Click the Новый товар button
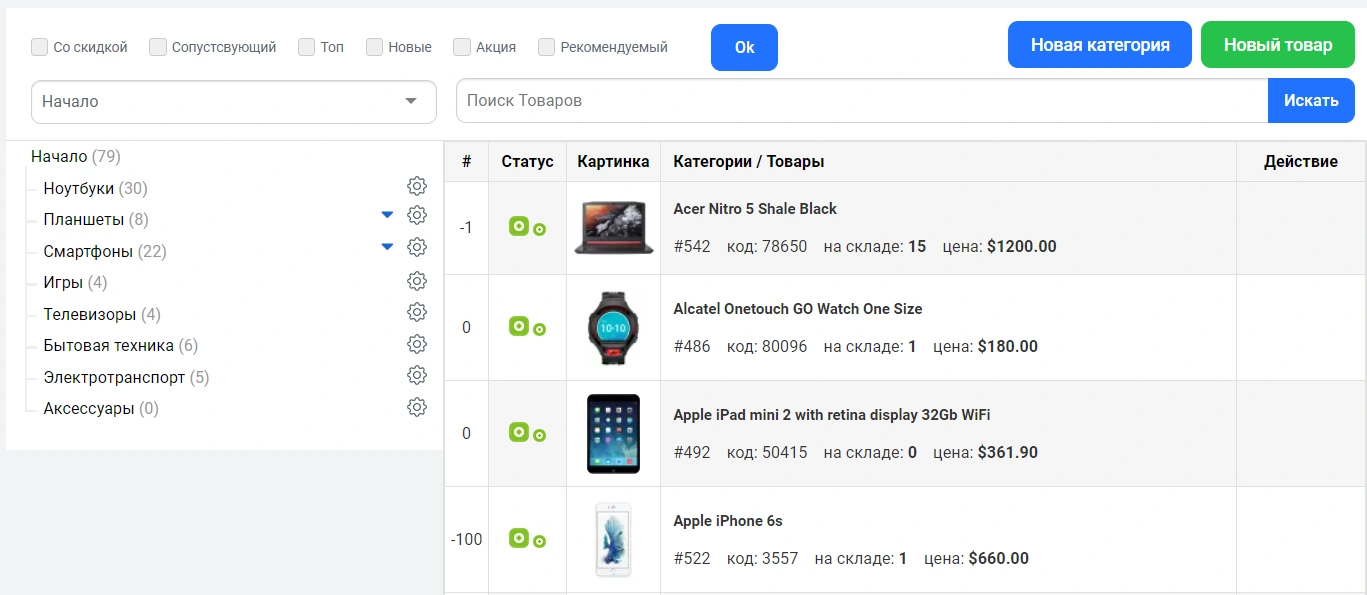 [1277, 45]
